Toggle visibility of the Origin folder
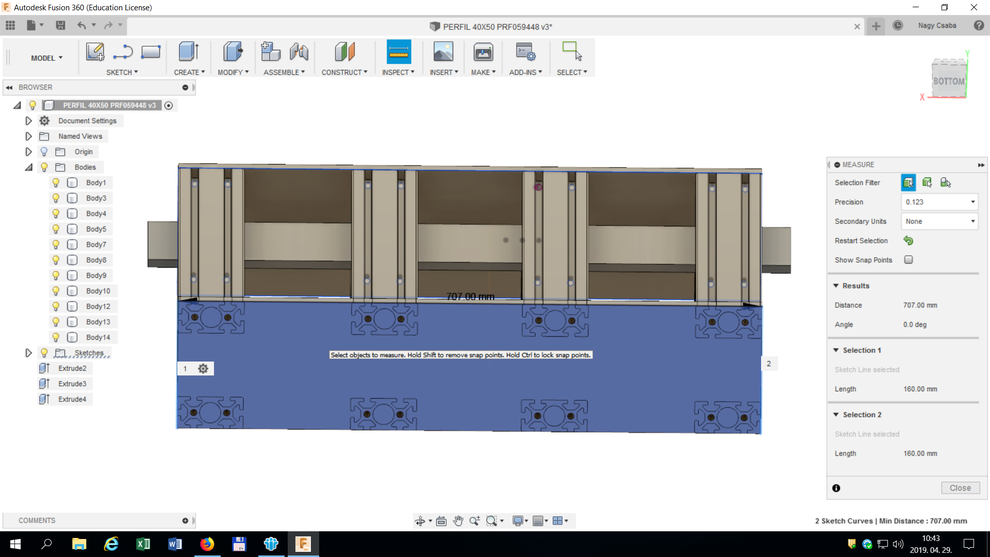 [x=44, y=152]
